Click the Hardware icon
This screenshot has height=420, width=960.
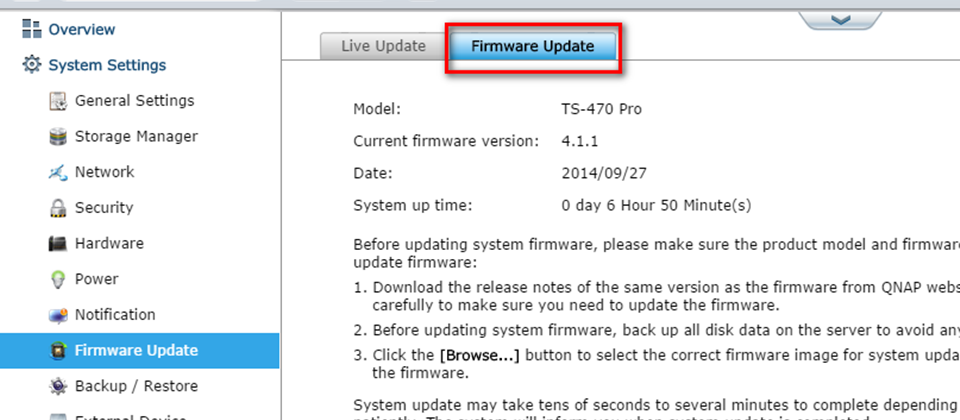[58, 244]
